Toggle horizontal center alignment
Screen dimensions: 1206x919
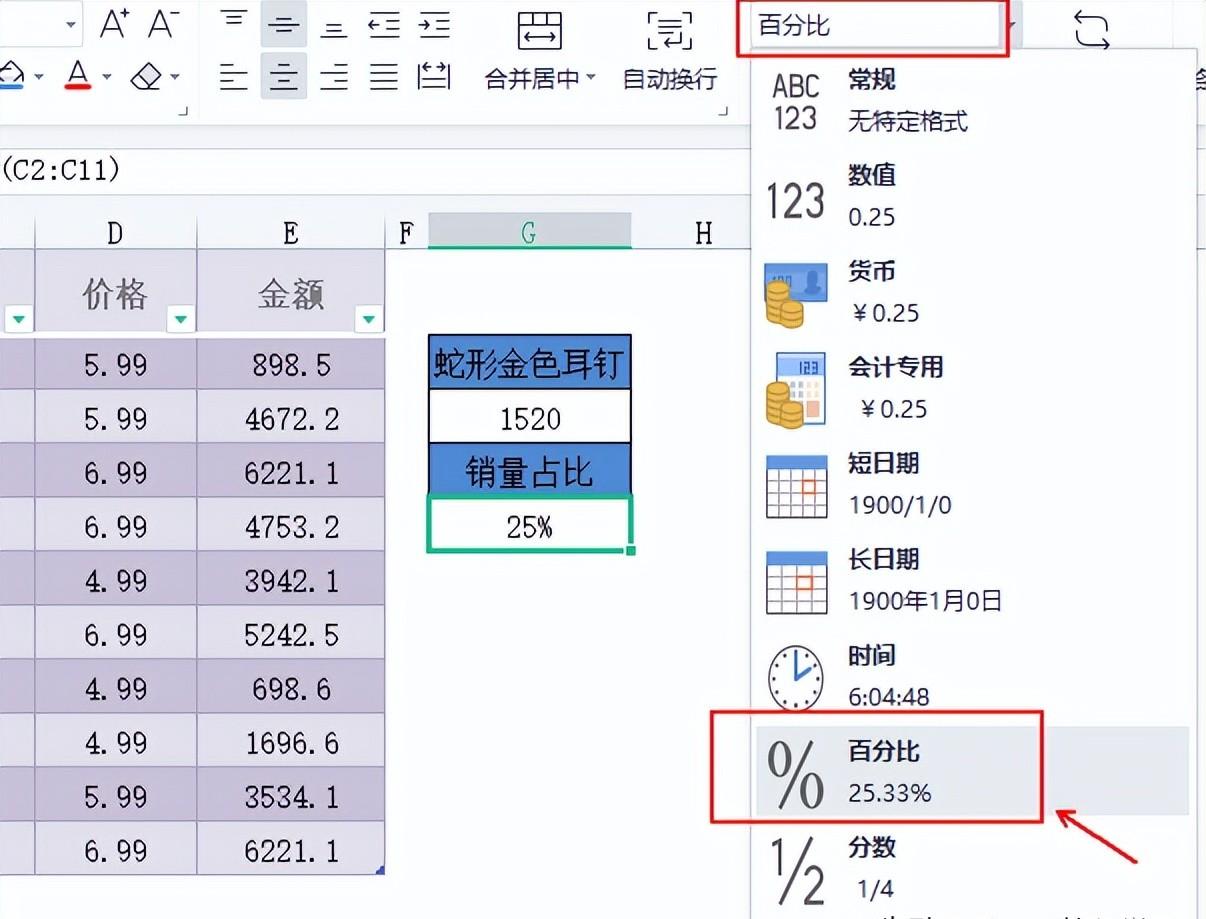284,76
